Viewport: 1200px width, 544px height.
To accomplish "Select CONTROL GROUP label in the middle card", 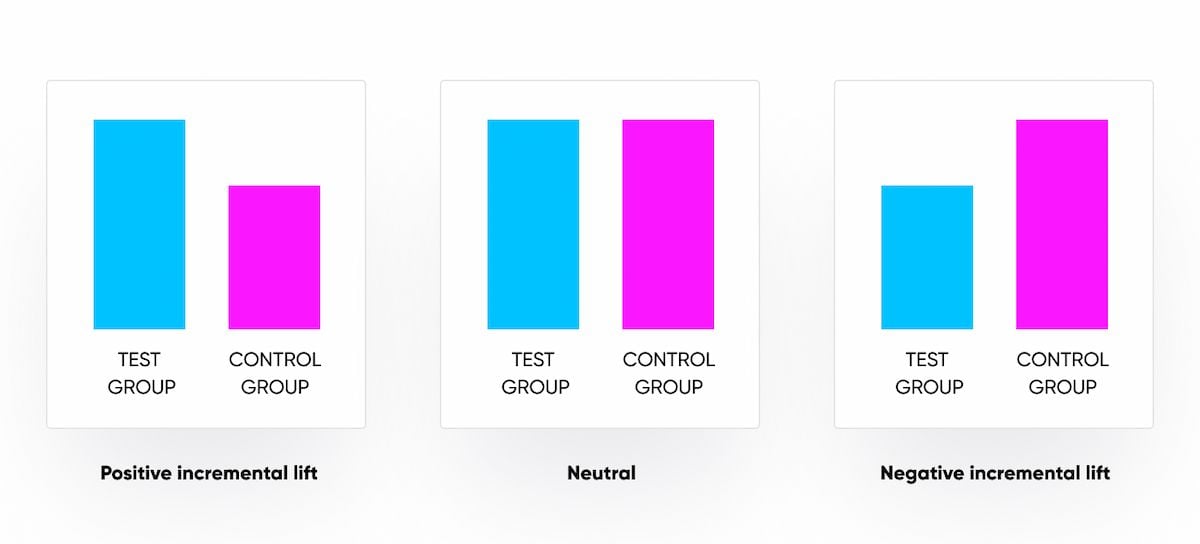I will (x=669, y=373).
